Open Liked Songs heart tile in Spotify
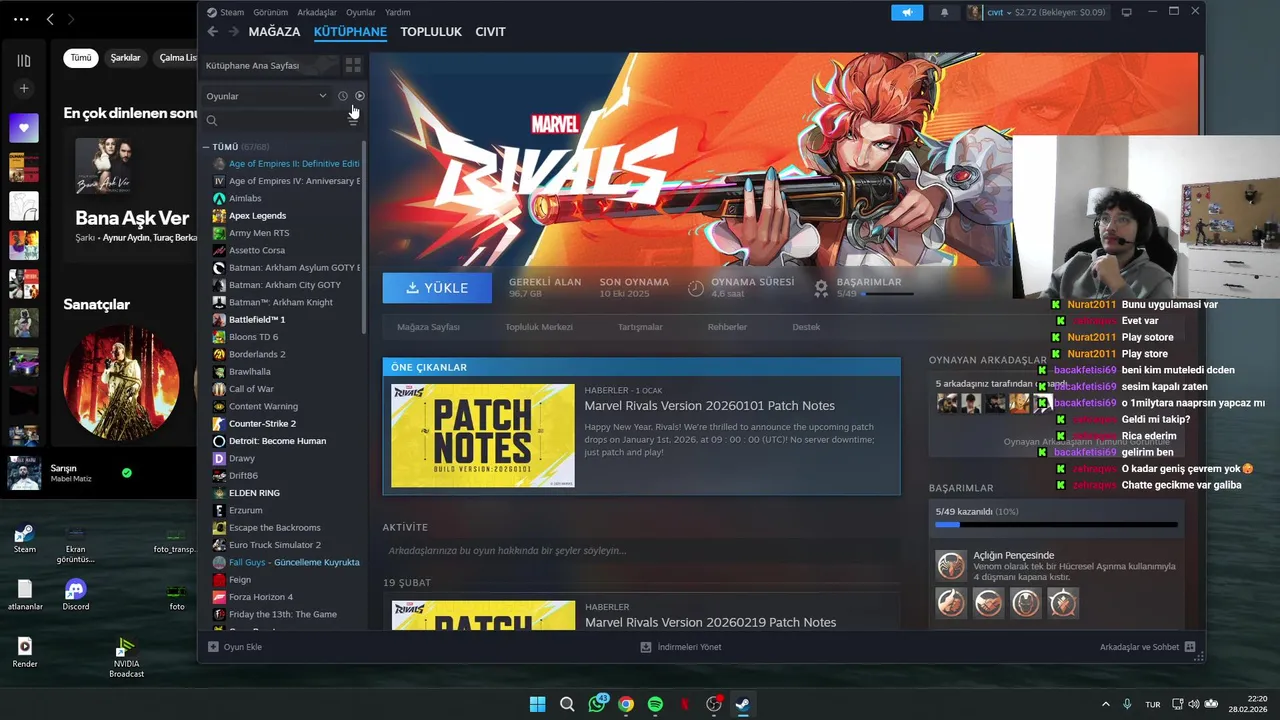The height and width of the screenshot is (720, 1280). (24, 128)
